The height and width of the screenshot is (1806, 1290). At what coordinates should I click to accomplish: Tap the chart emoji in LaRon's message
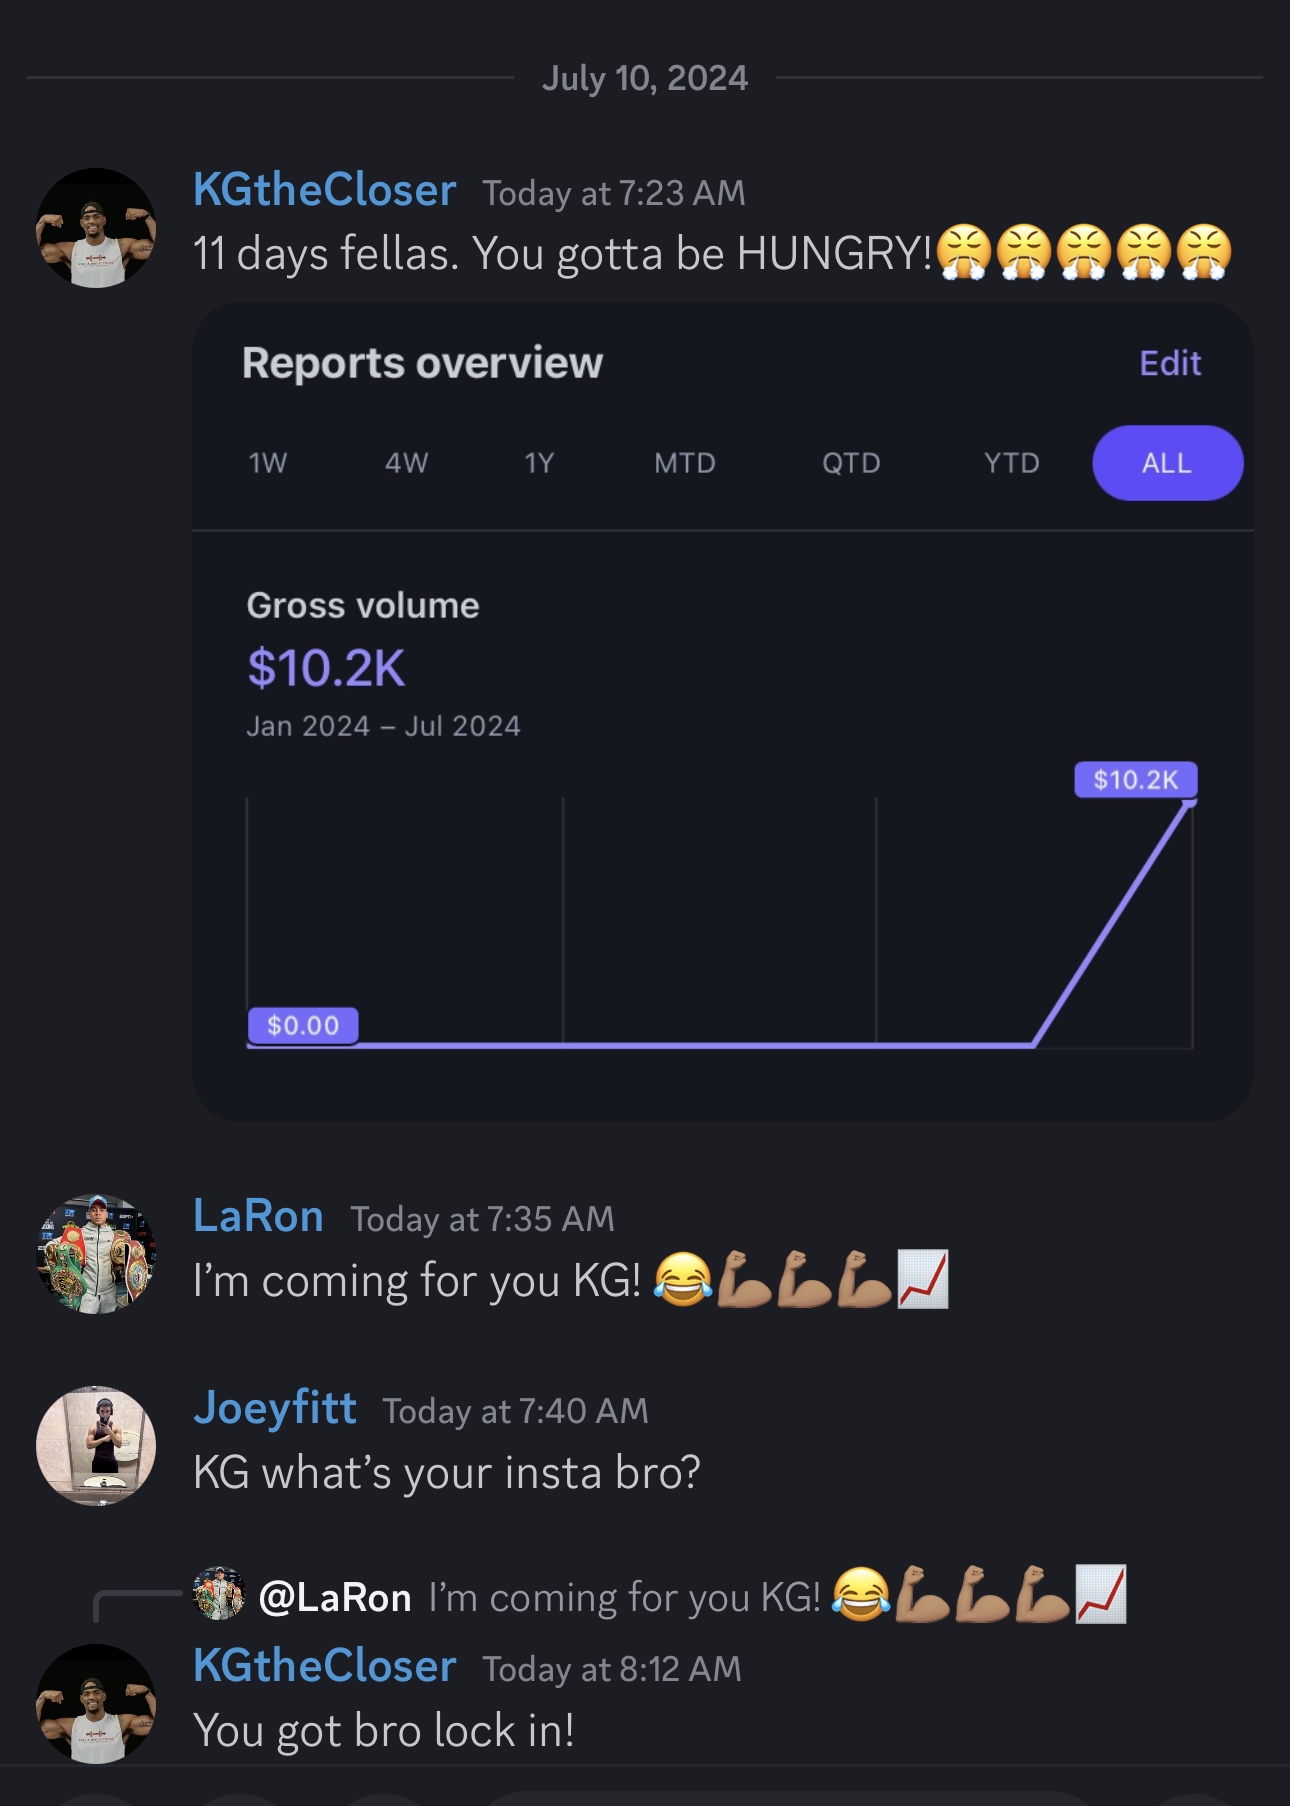pyautogui.click(x=922, y=1279)
